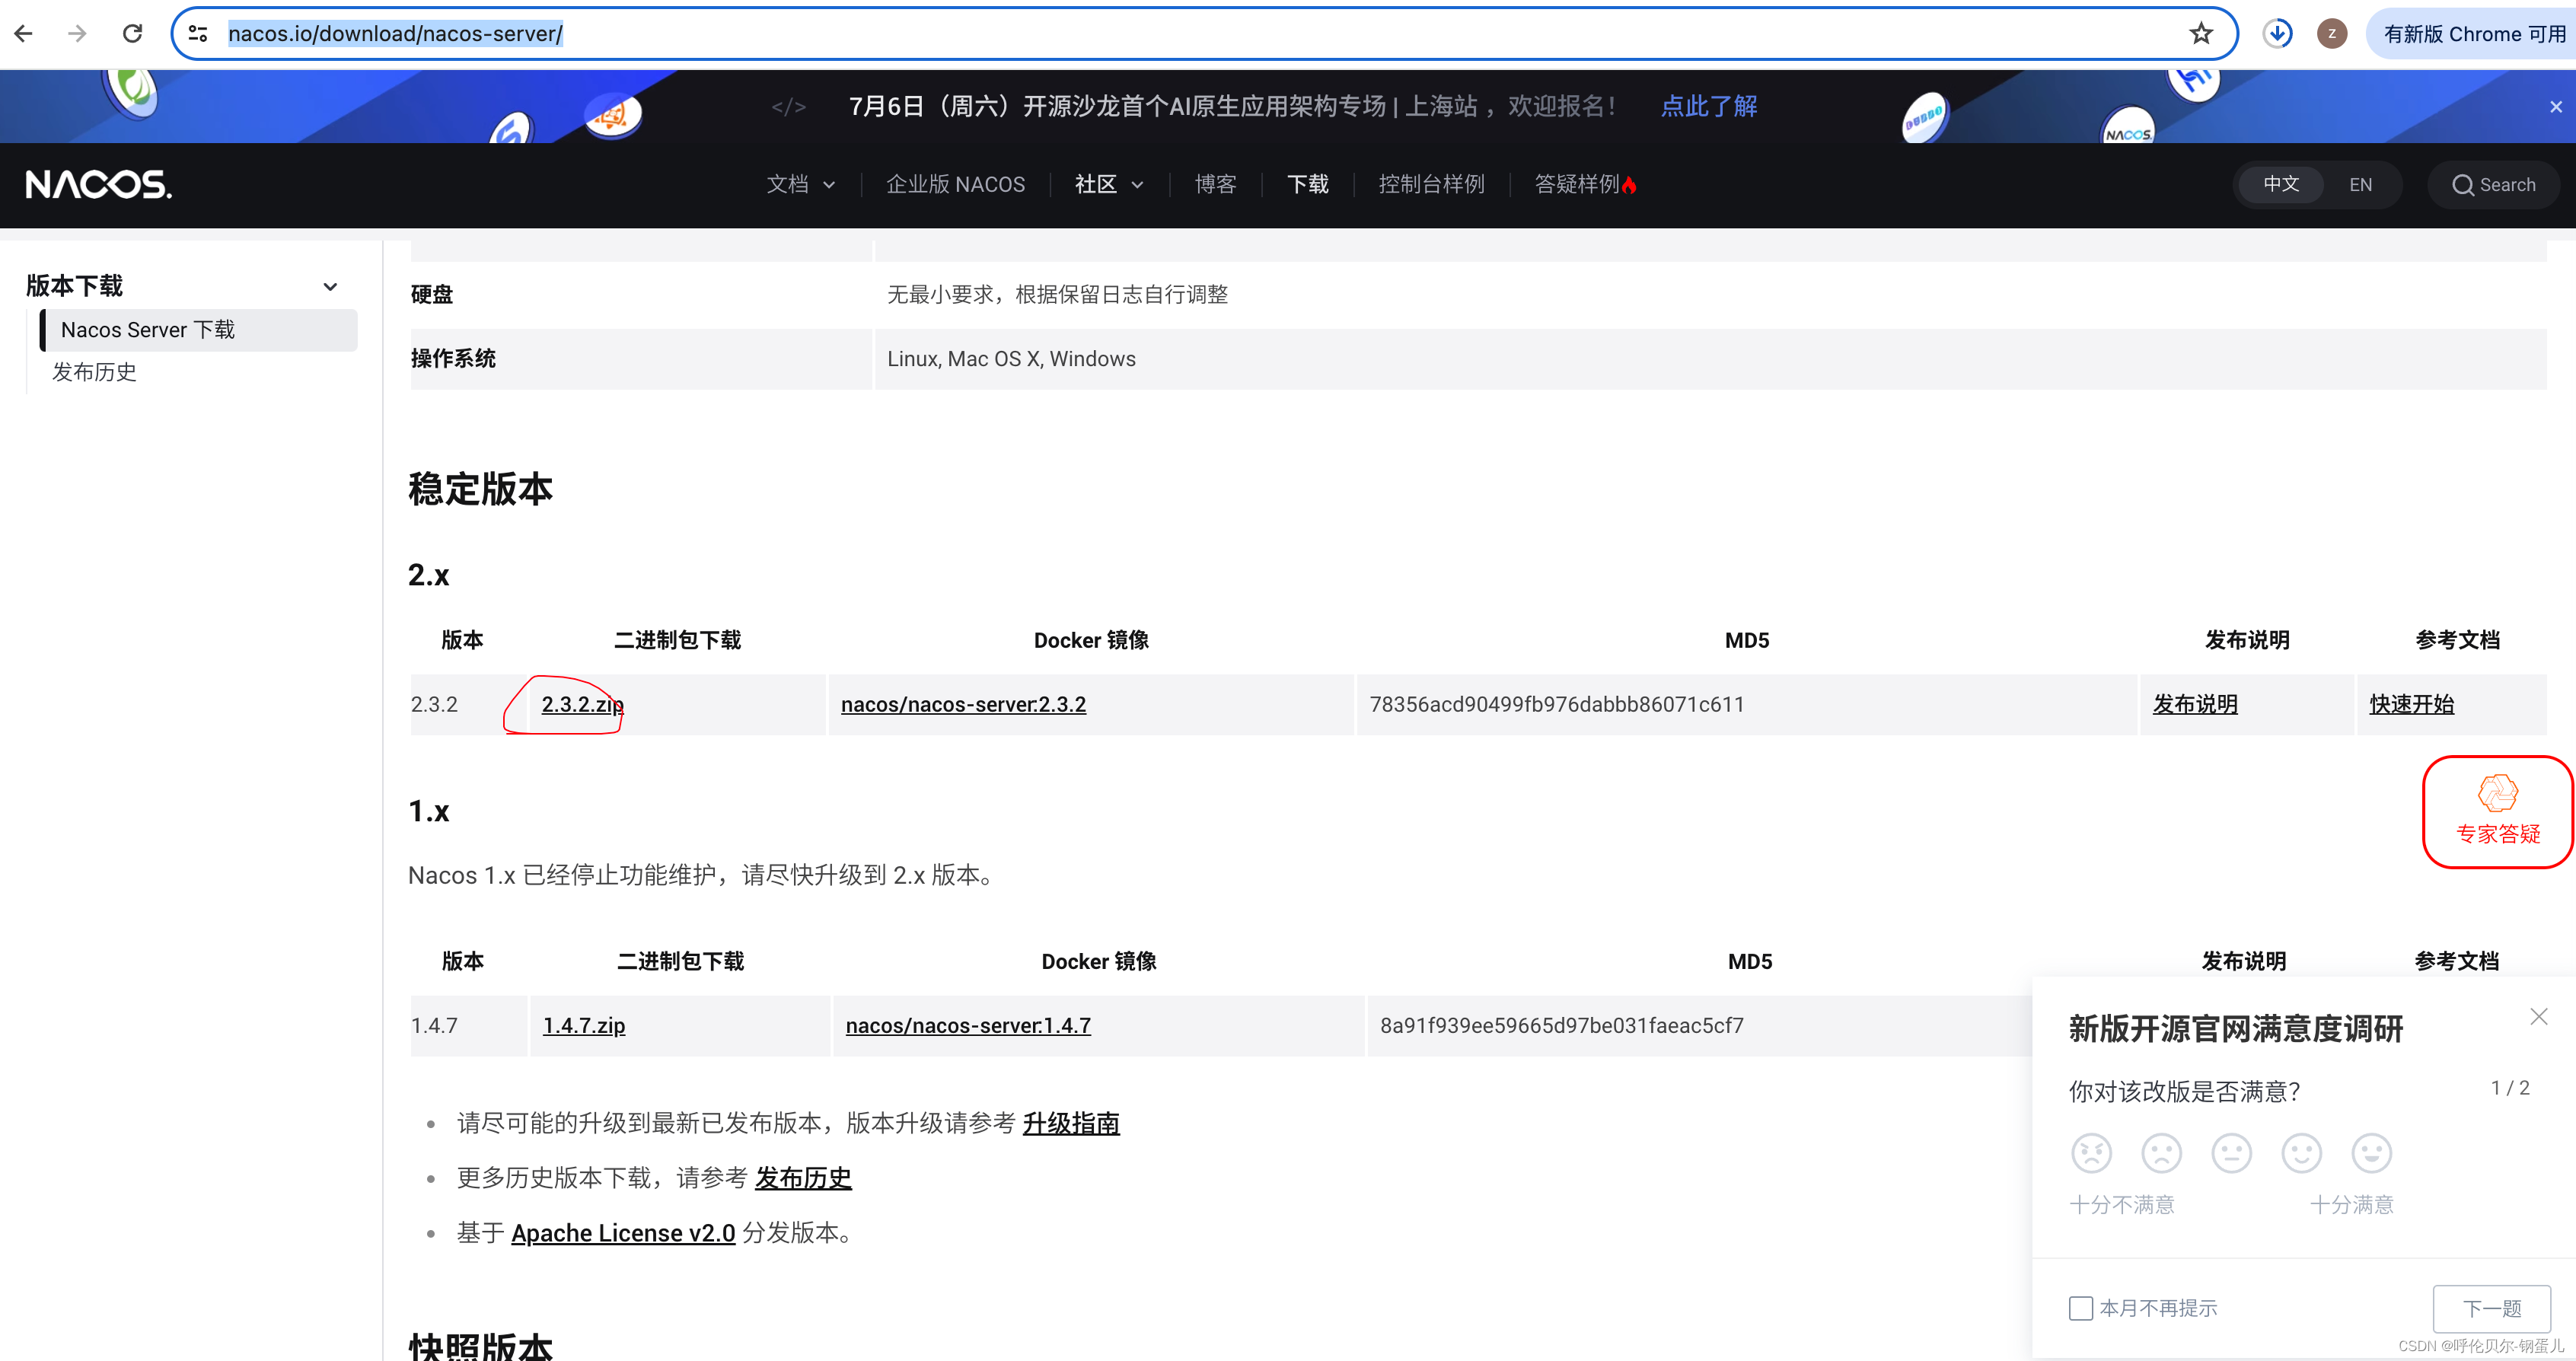Open the 发布历史 link in bullet list
Viewport: 2576px width, 1361px height.
803,1178
